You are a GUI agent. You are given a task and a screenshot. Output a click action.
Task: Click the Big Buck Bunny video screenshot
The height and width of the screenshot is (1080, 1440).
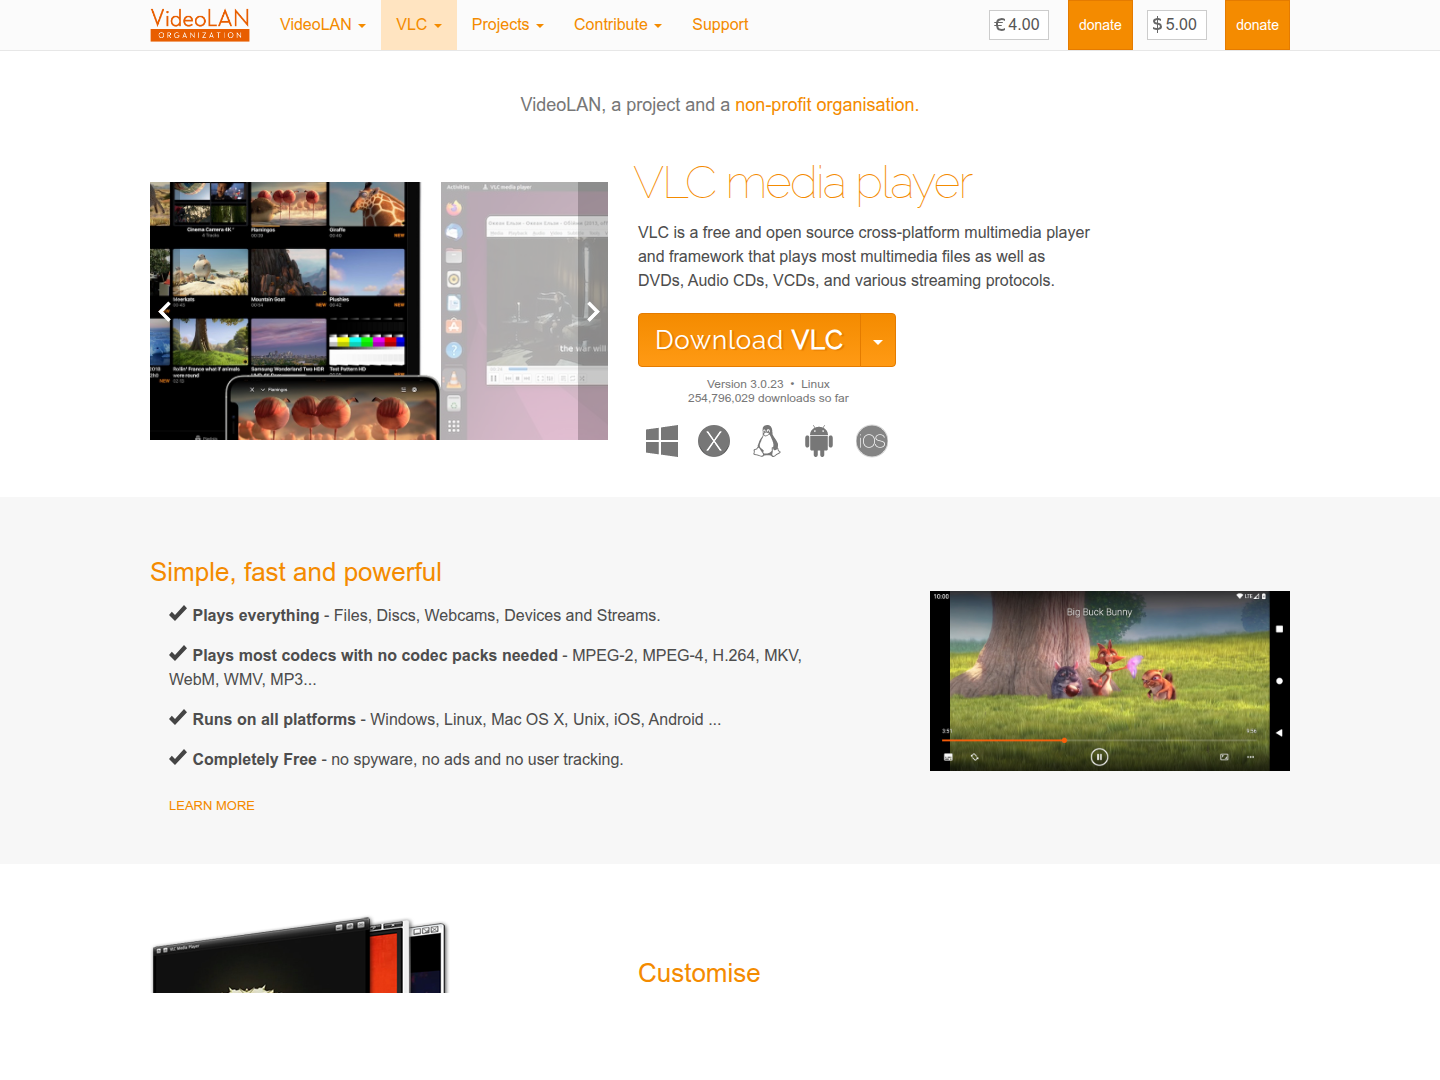(1110, 681)
